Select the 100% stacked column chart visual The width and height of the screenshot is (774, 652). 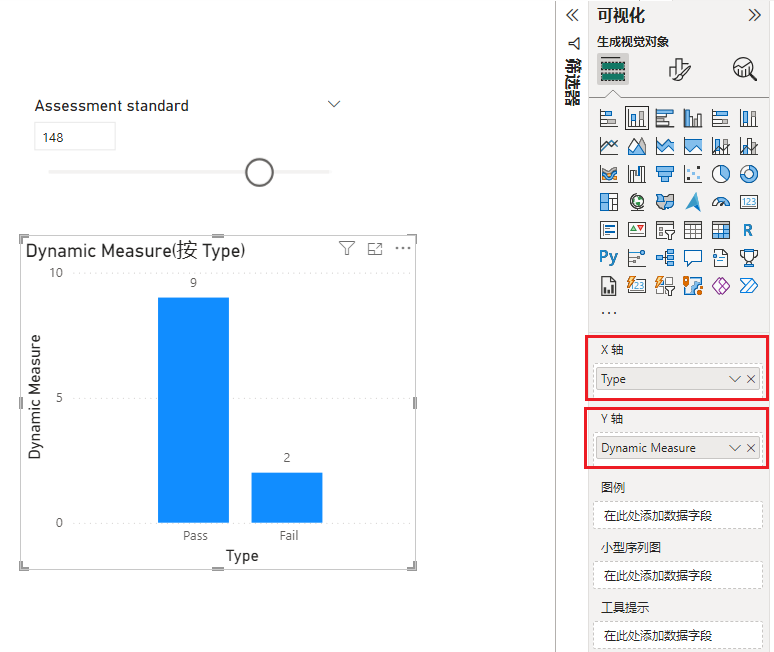(x=749, y=118)
